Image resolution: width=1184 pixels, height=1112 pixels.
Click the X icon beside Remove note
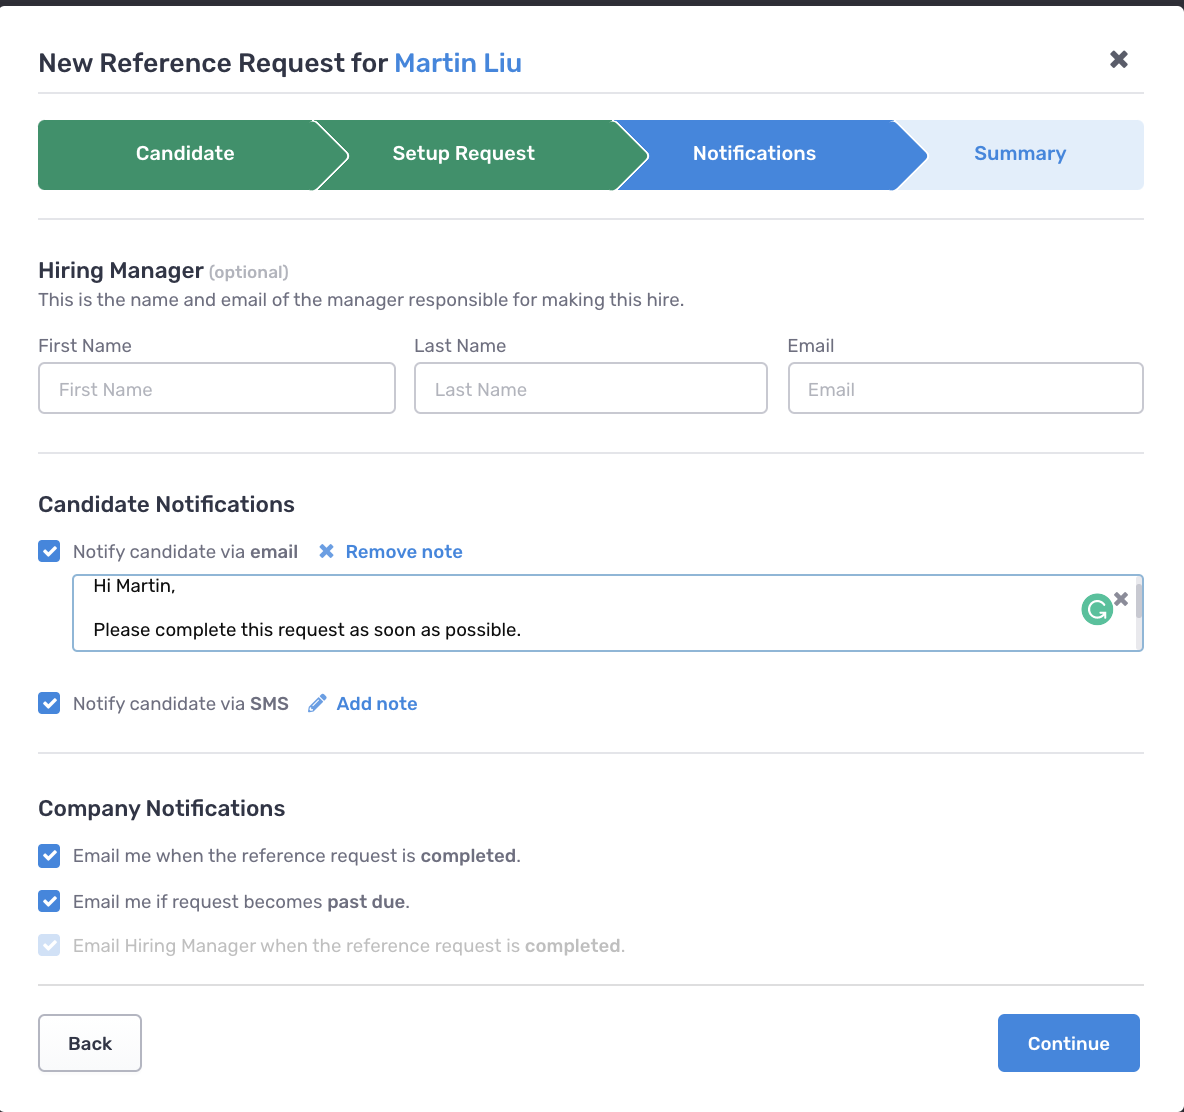[326, 551]
